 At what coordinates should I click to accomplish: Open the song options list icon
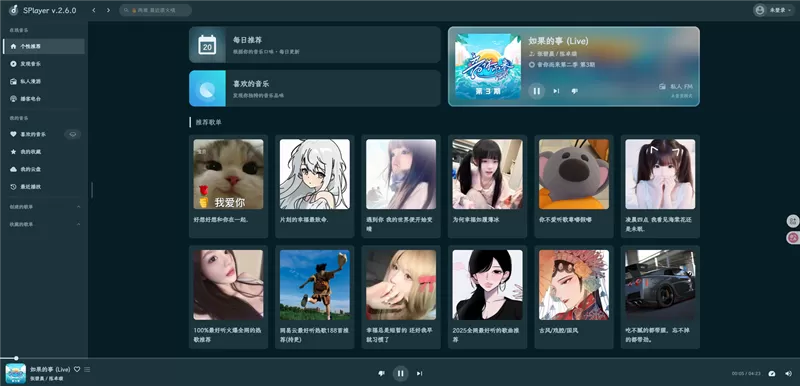click(87, 369)
